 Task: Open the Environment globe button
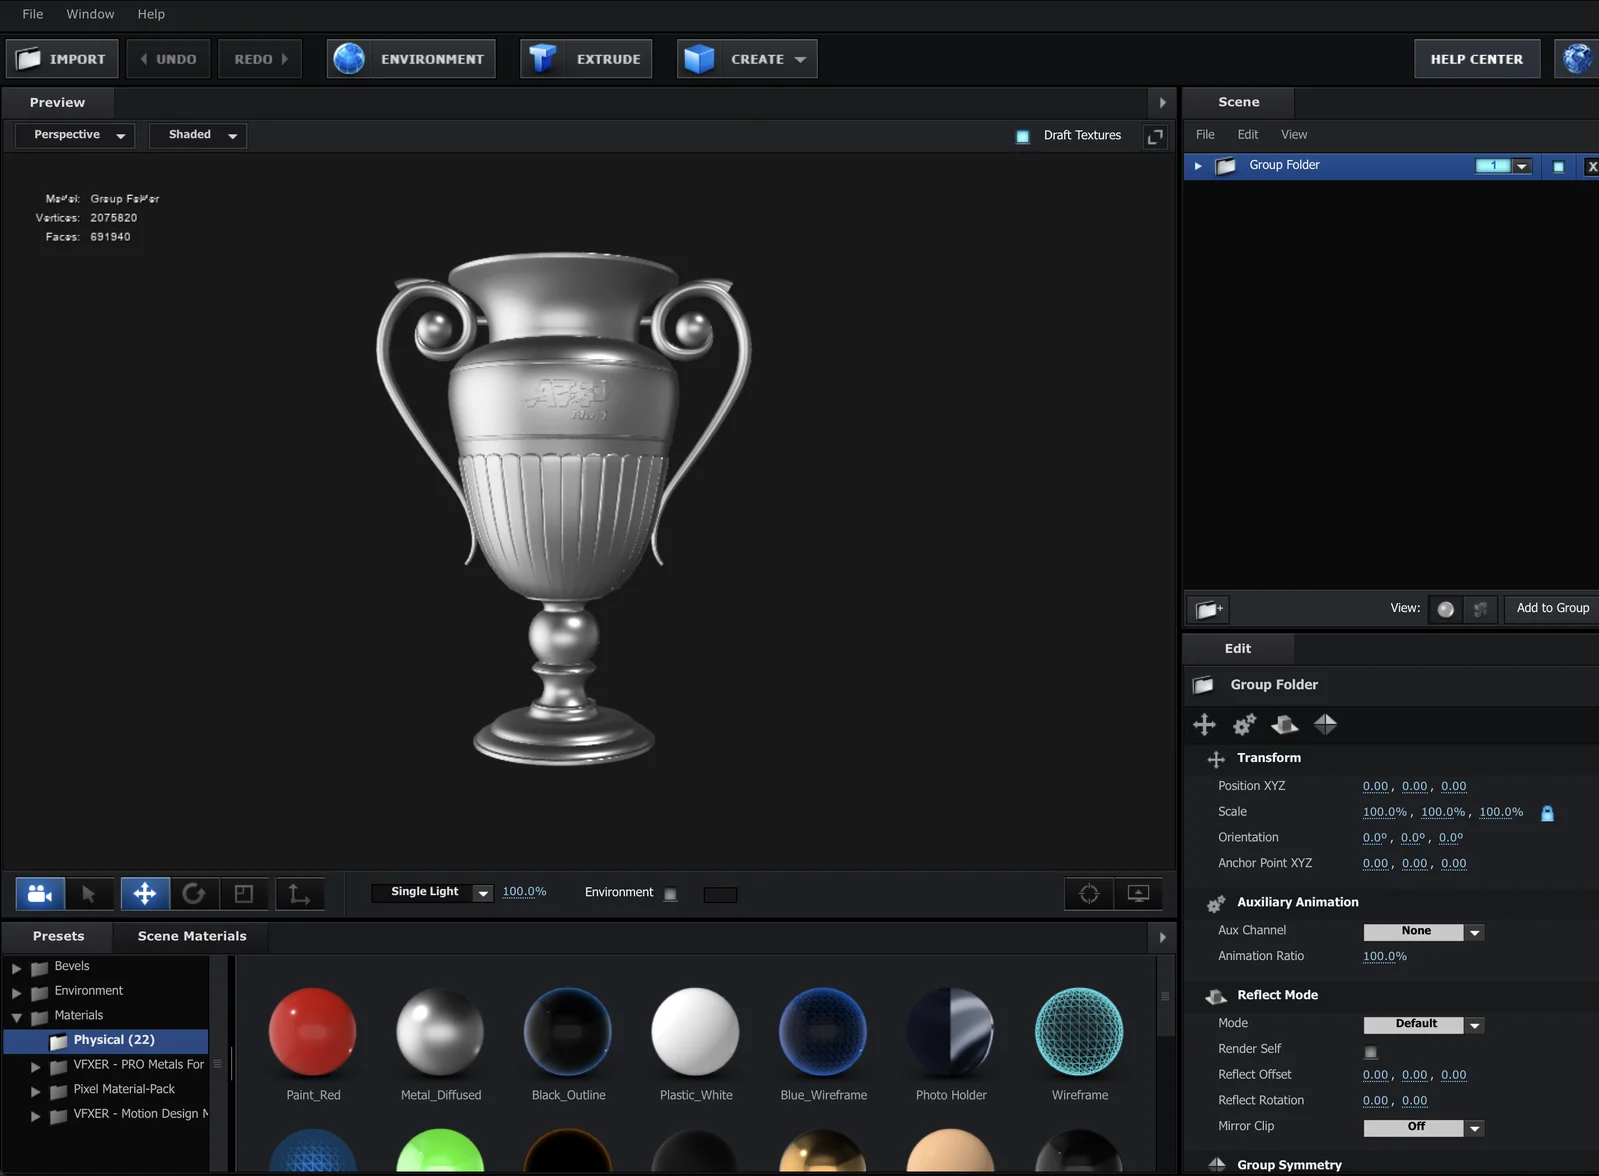click(410, 59)
